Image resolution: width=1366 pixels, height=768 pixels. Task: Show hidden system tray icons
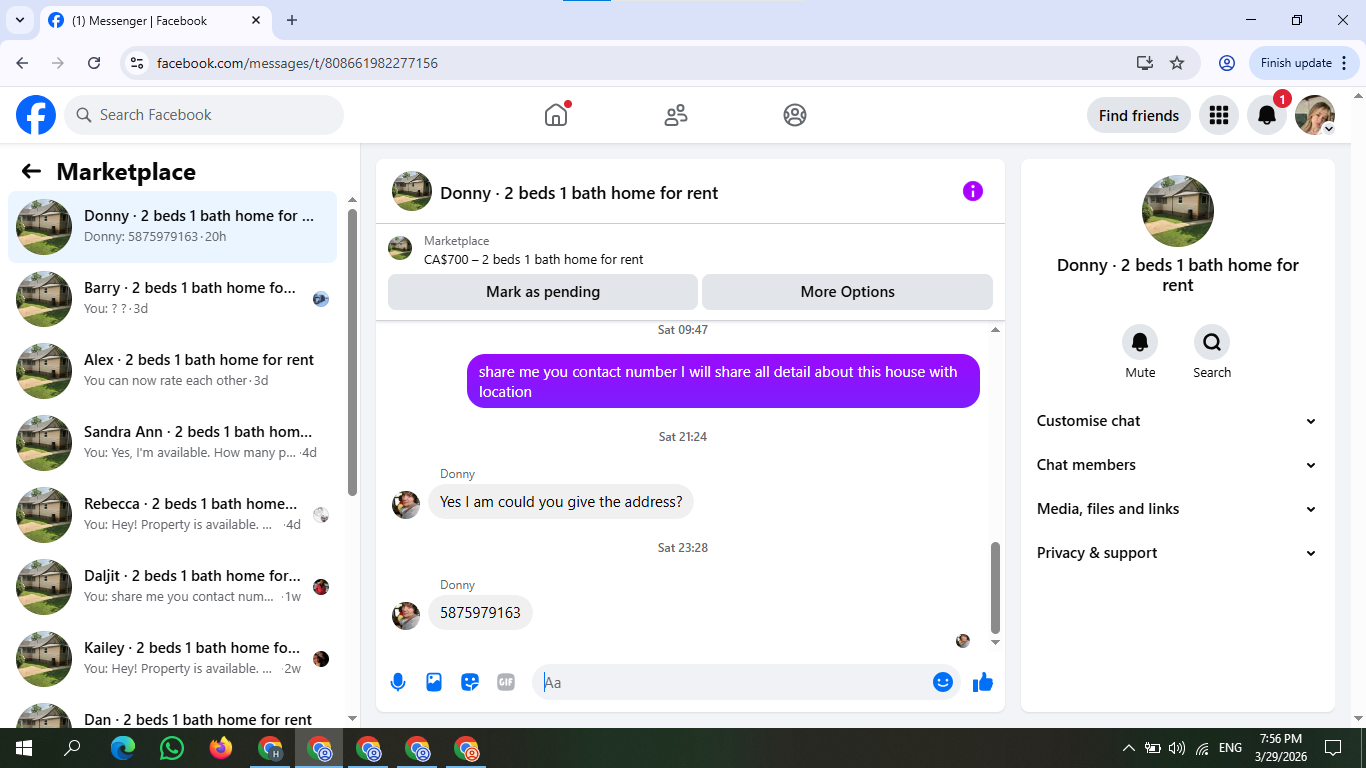[1129, 748]
